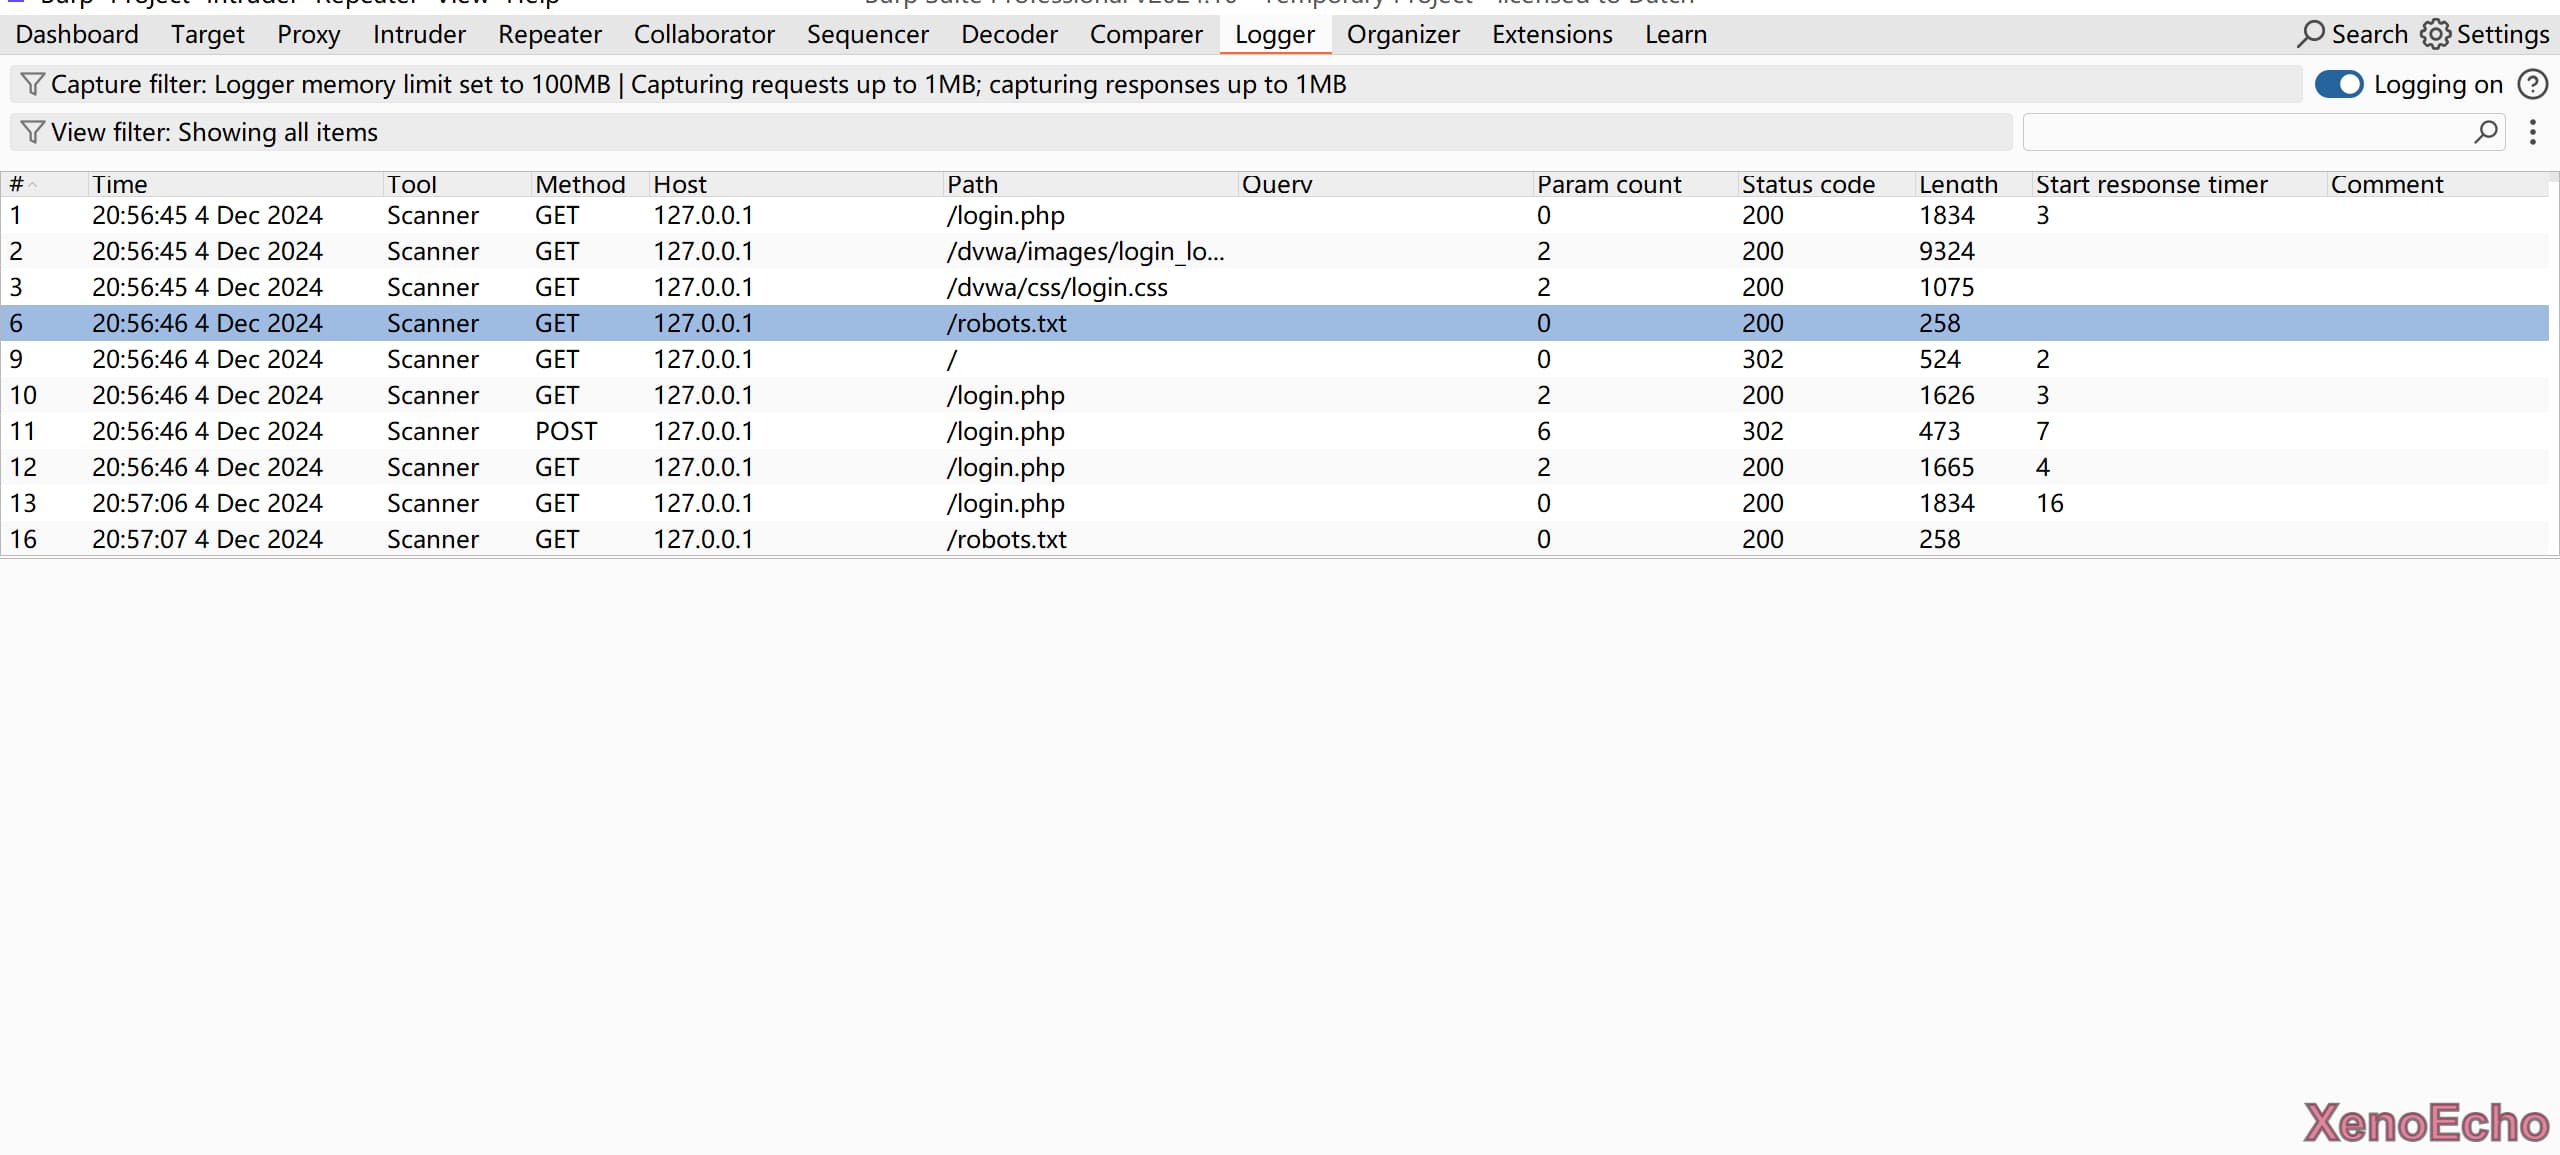The image size is (2560, 1155).
Task: Click the help question mark icon
Action: point(2533,85)
